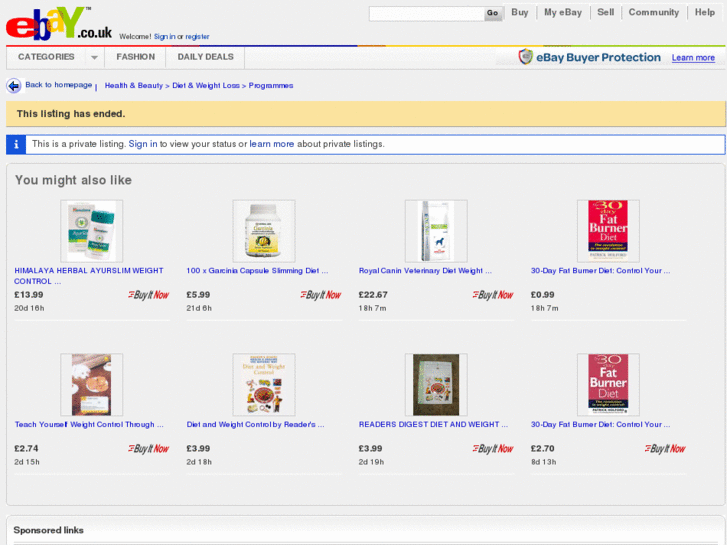Click Buy It Now badge on Readers Digest £3.99 item
Screen dimensions: 727x545
[x=493, y=449]
